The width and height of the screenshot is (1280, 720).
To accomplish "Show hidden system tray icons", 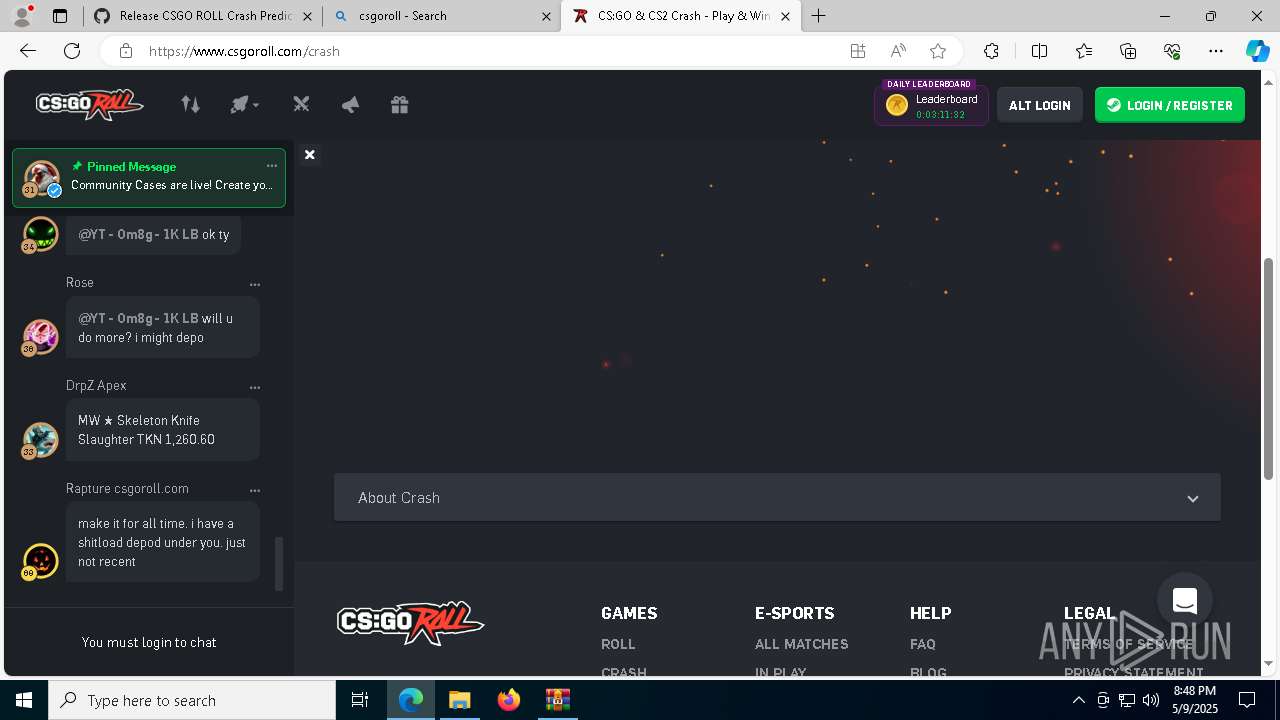I will click(1078, 700).
